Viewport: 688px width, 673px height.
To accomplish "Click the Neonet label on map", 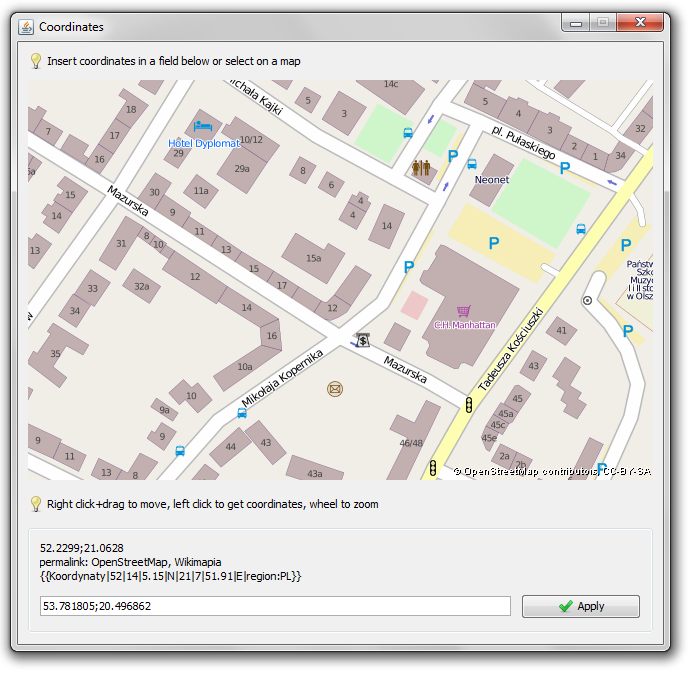I will (492, 179).
